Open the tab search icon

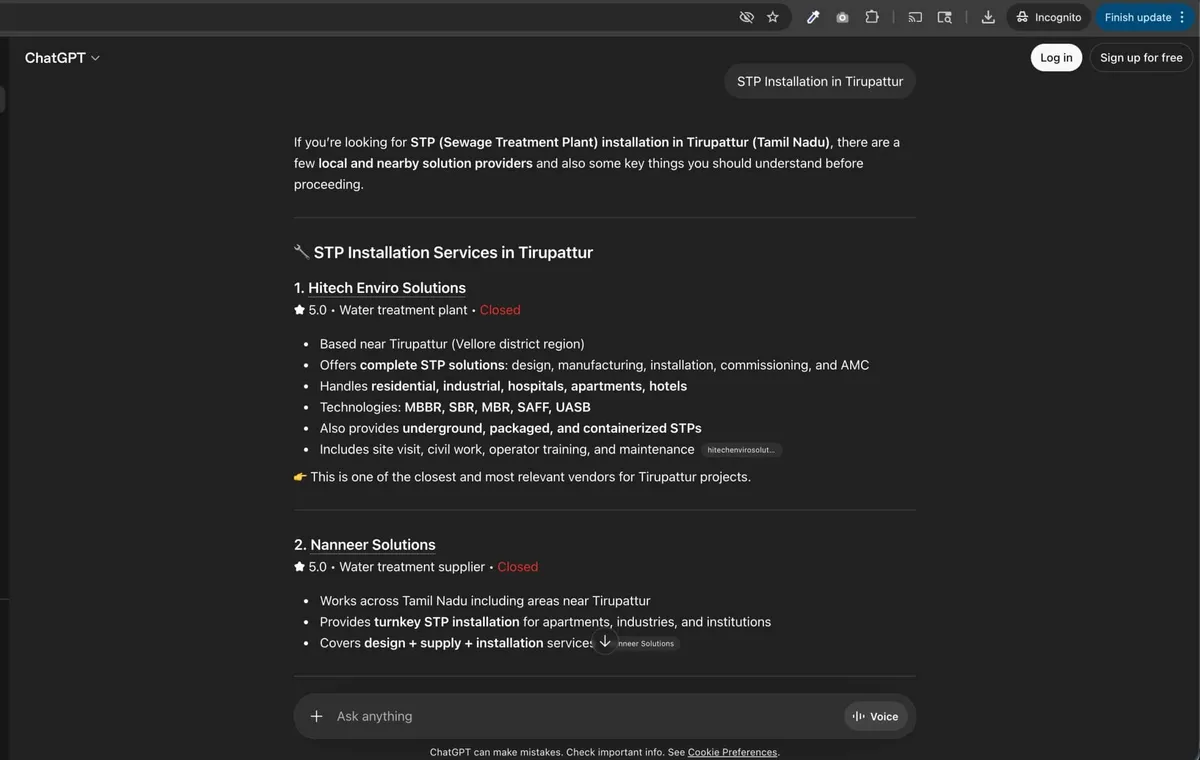944,17
